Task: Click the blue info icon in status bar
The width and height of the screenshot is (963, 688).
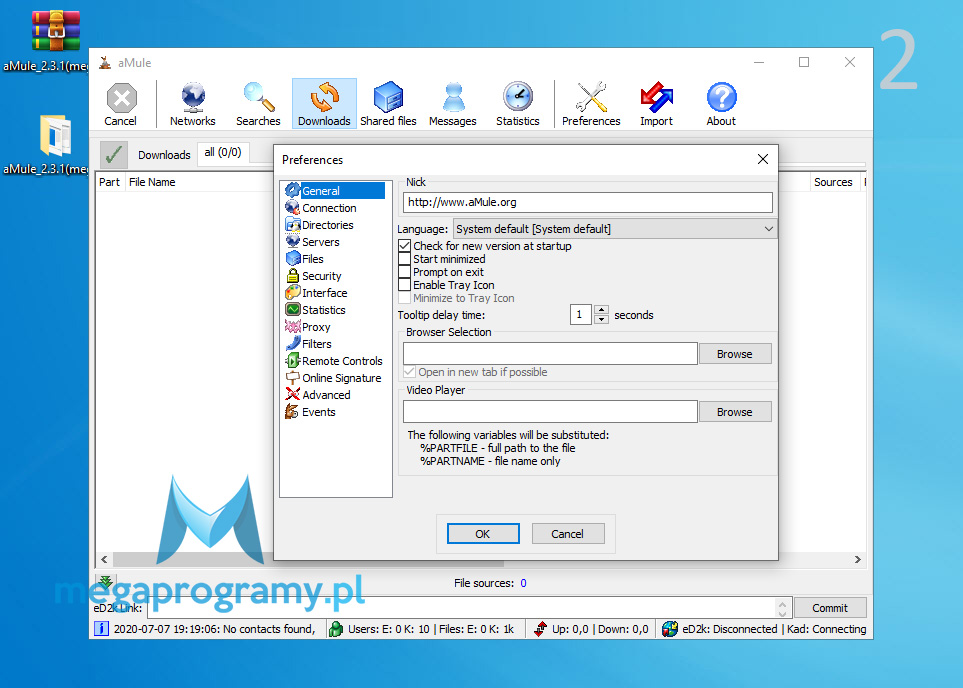Action: click(101, 629)
